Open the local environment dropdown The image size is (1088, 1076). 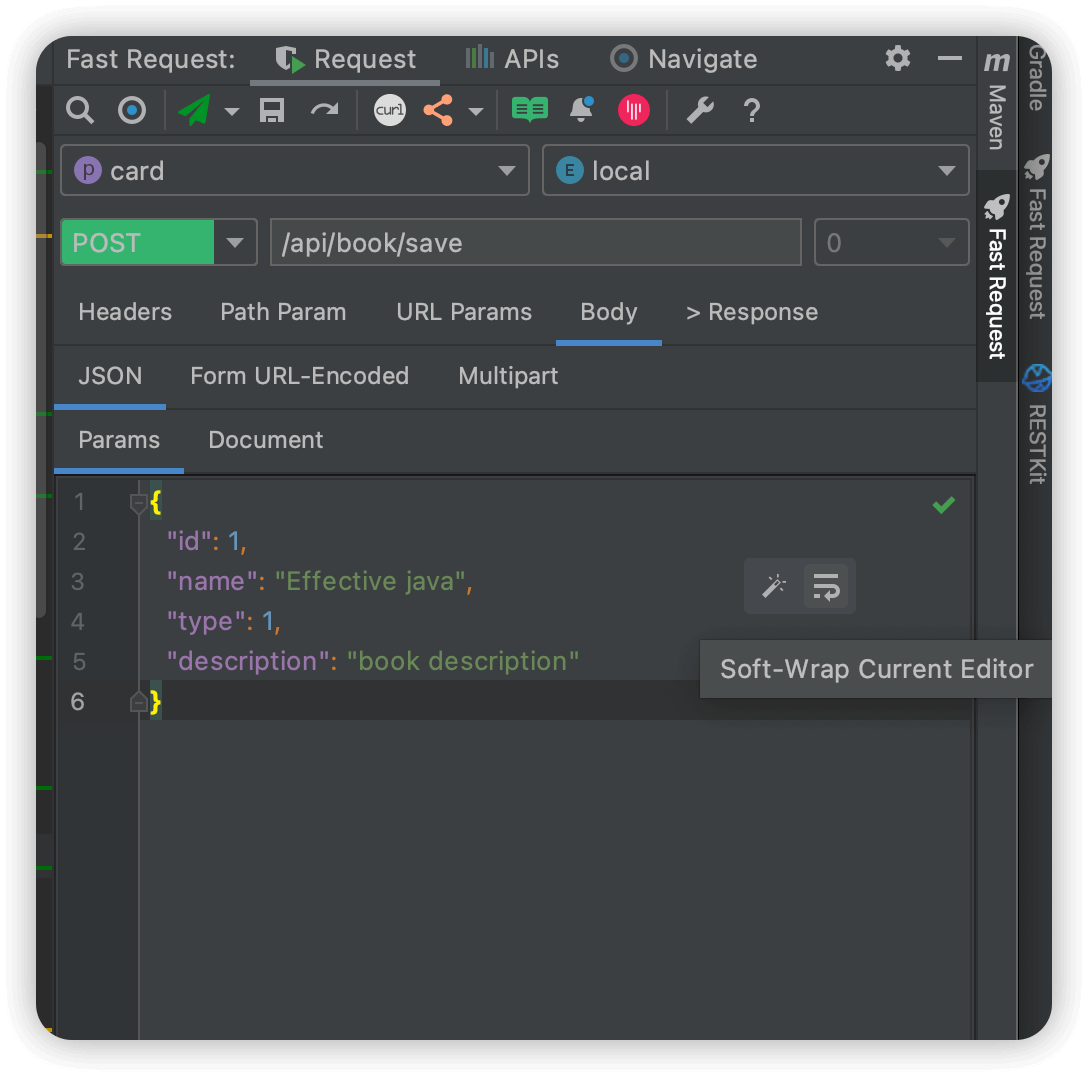pos(755,171)
